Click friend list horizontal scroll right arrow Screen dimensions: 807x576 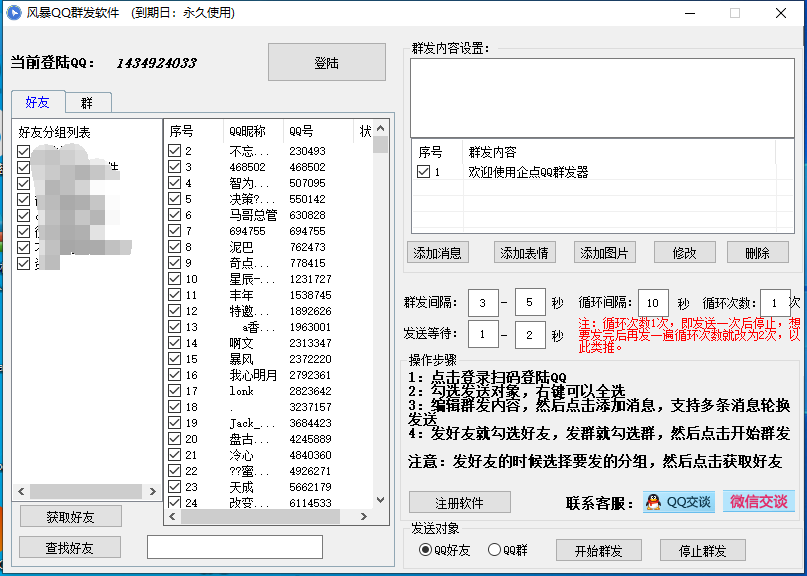pyautogui.click(x=364, y=516)
